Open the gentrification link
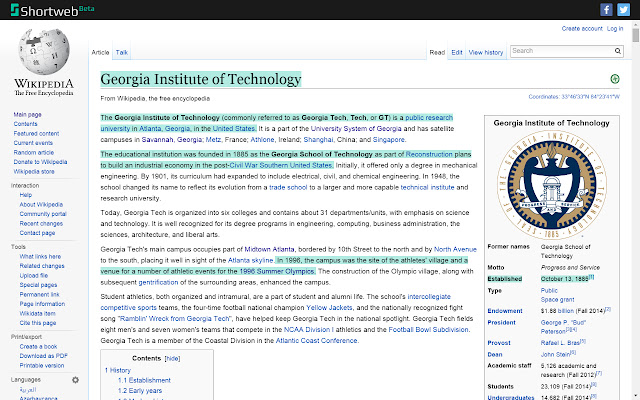The image size is (640, 400). (x=158, y=282)
